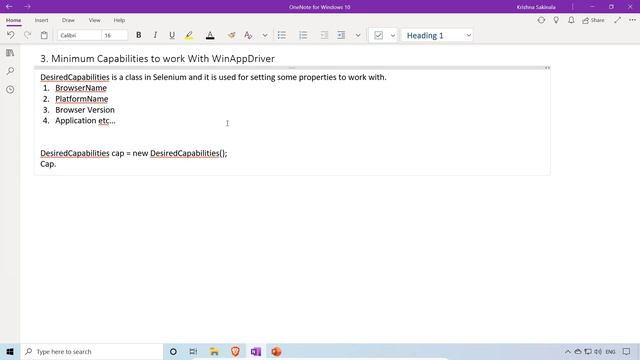
Task: Open File Explorer from the taskbar
Action: click(214, 351)
